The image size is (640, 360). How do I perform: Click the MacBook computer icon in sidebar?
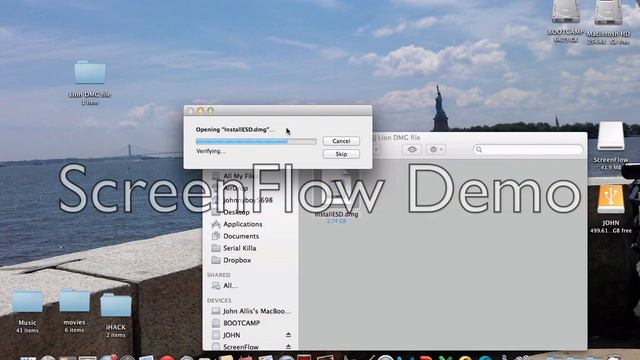coord(216,311)
